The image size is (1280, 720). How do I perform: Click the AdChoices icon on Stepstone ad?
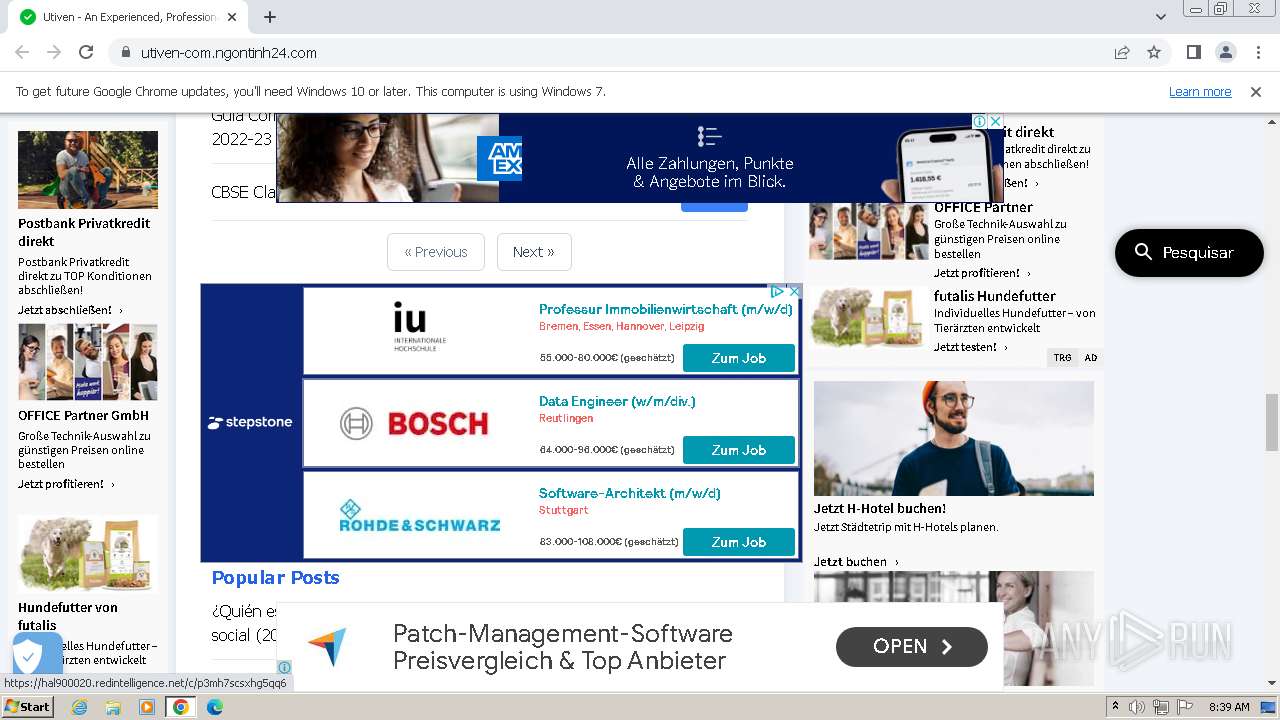tap(777, 291)
